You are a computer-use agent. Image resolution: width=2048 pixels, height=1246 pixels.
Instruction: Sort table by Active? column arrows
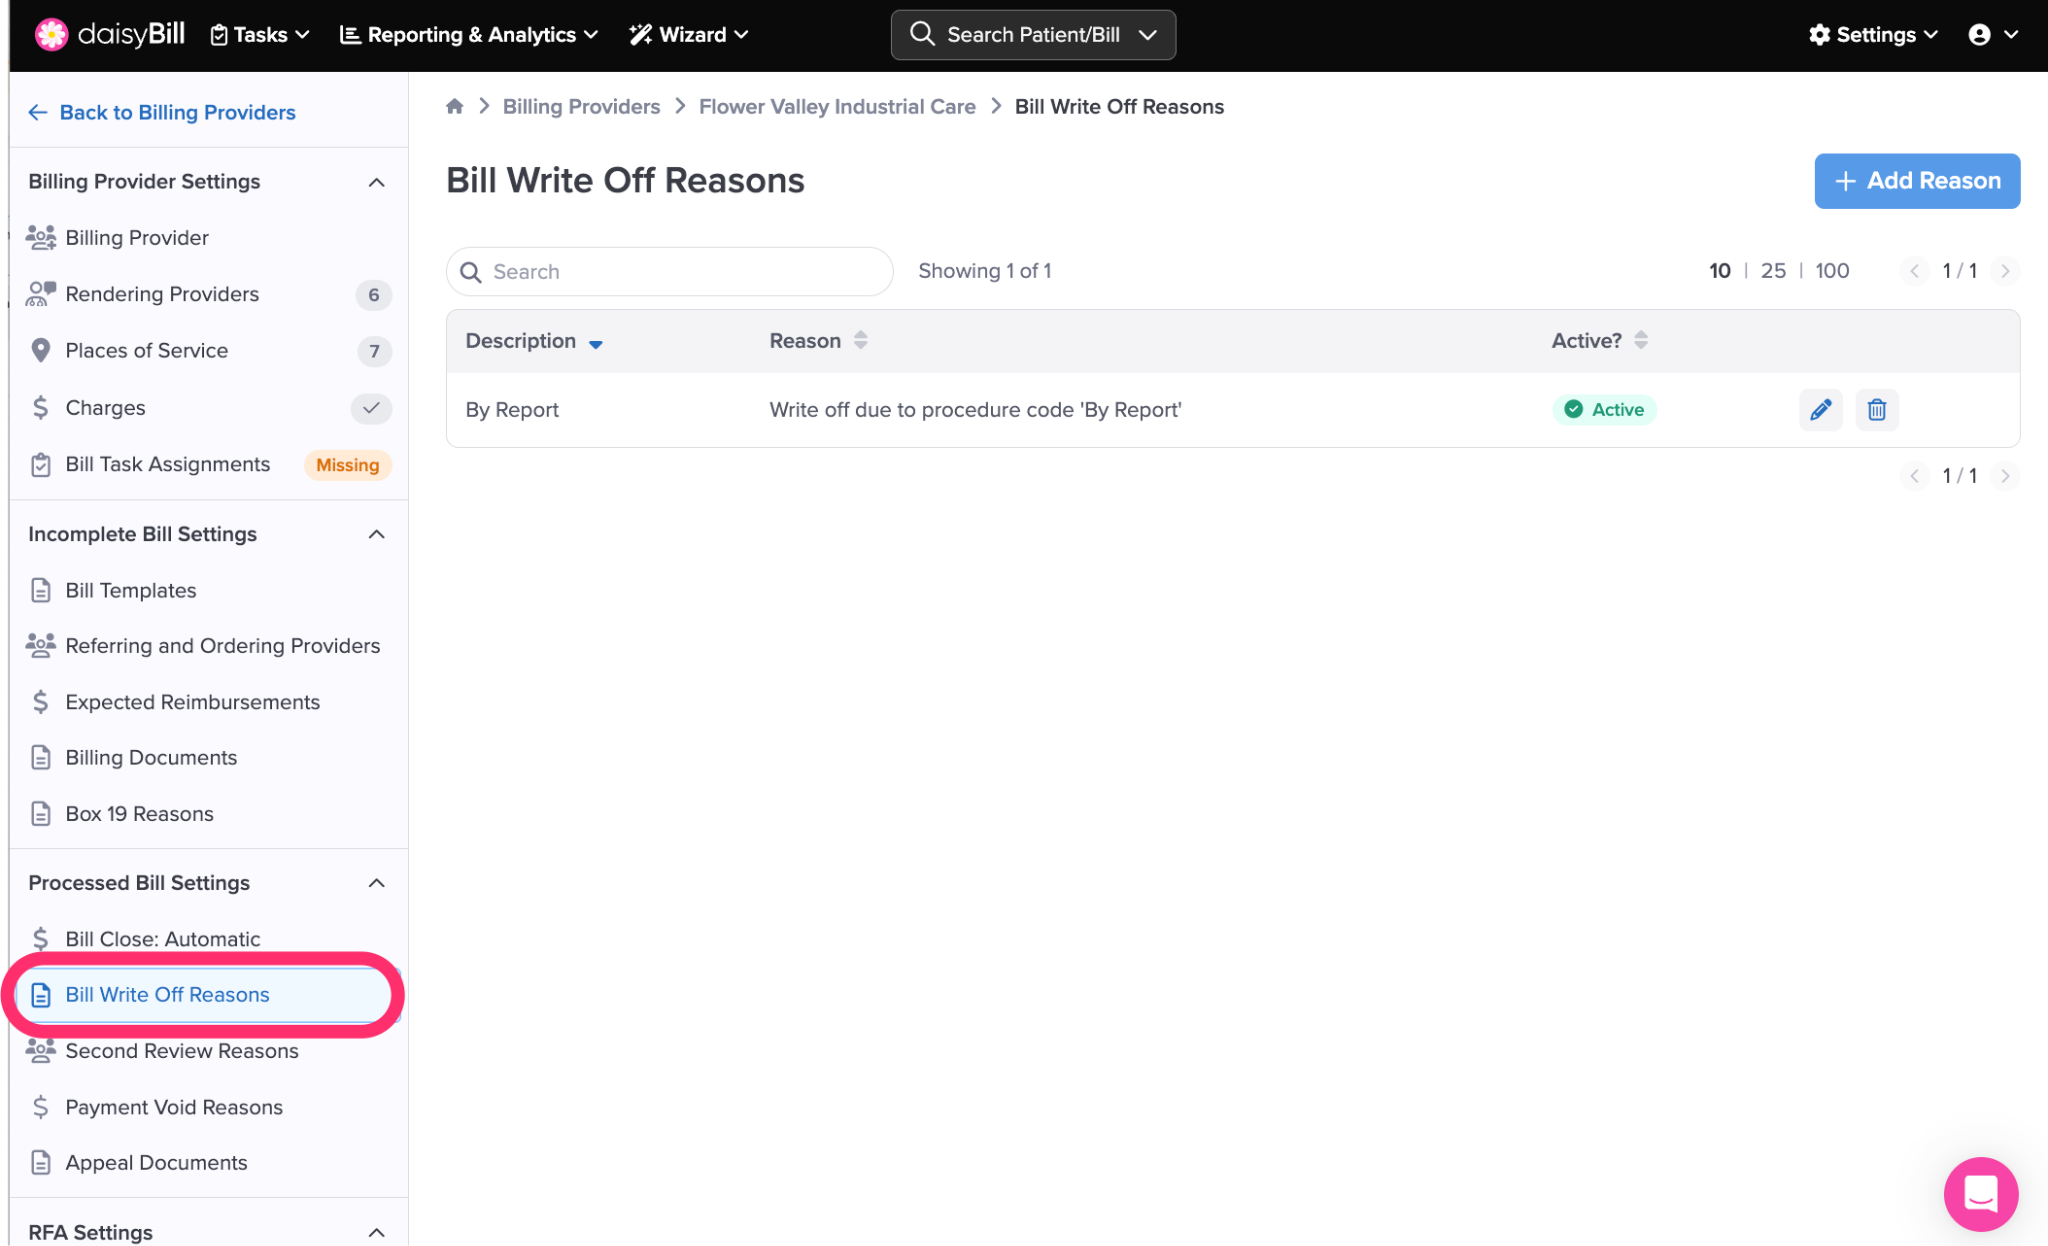tap(1641, 340)
